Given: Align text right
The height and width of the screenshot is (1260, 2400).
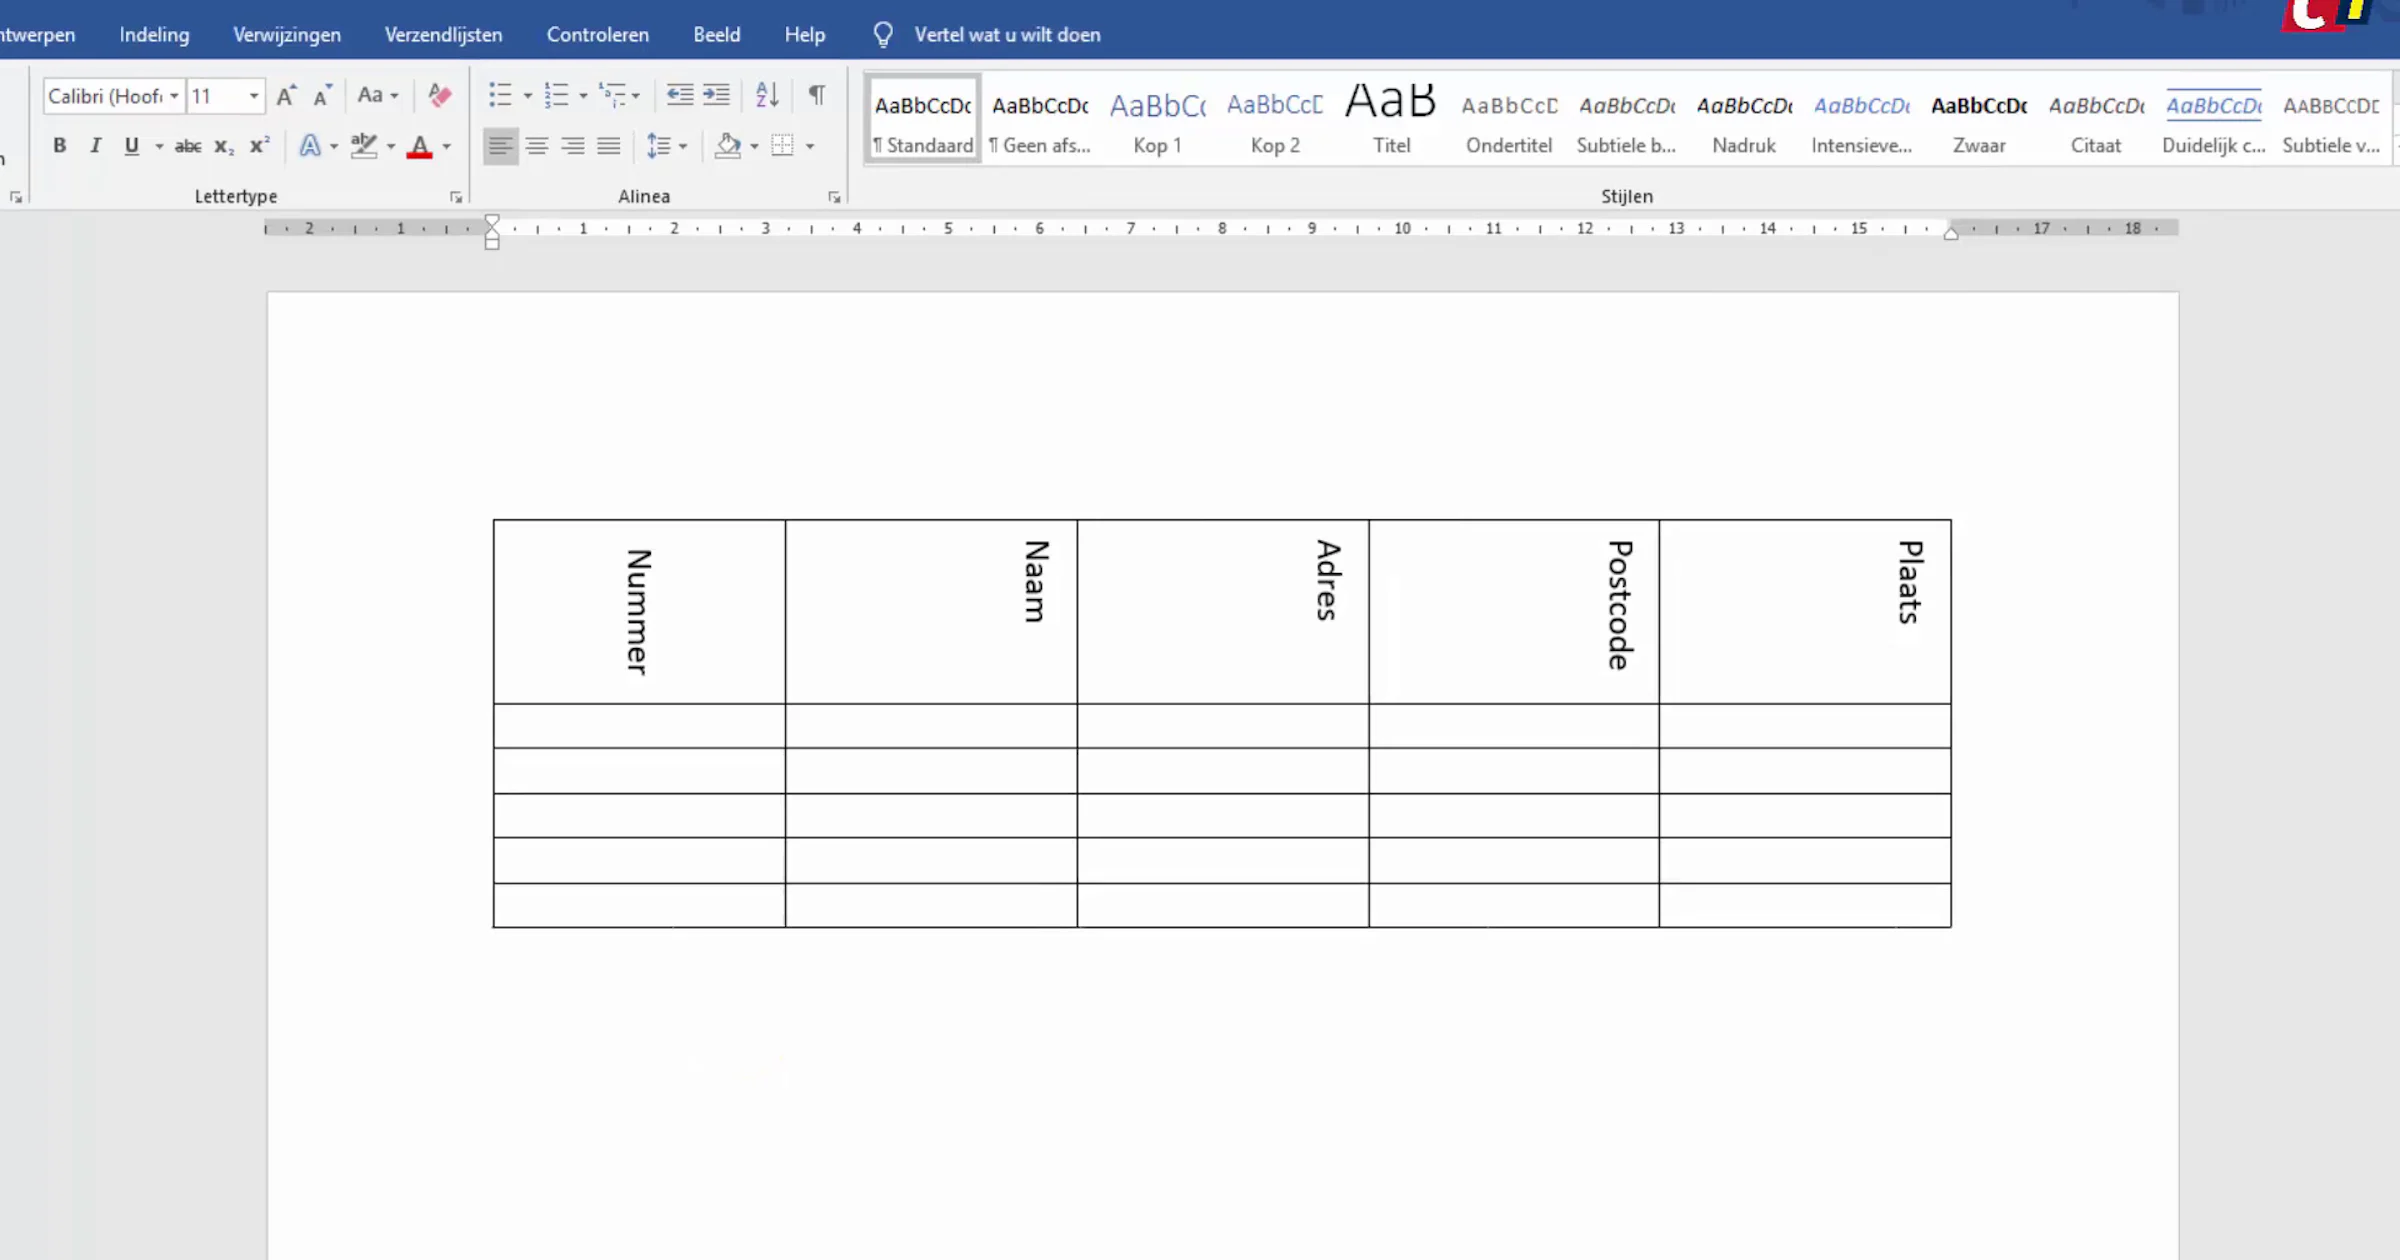Looking at the screenshot, I should 573,146.
